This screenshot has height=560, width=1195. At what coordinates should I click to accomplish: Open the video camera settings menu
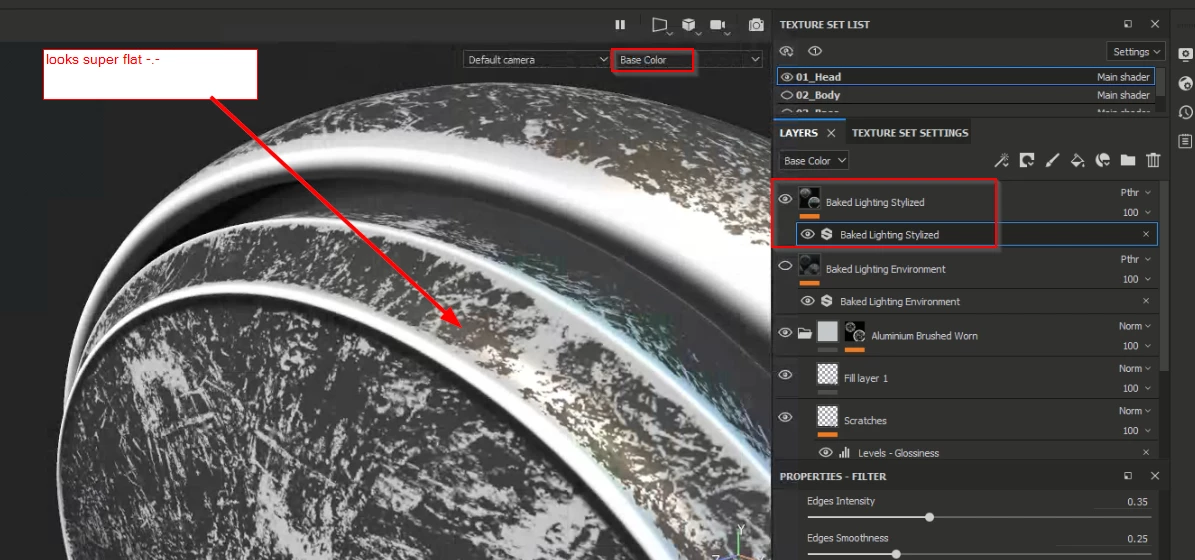(x=719, y=25)
